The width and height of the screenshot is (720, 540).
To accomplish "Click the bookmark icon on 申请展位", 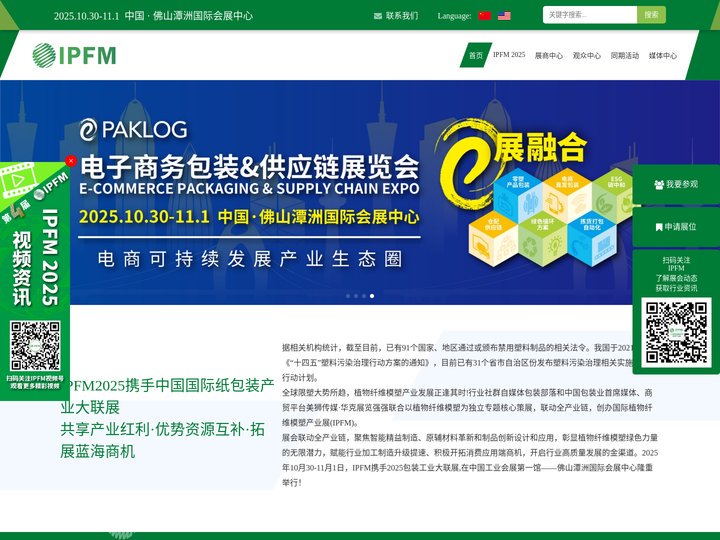I will click(x=659, y=227).
